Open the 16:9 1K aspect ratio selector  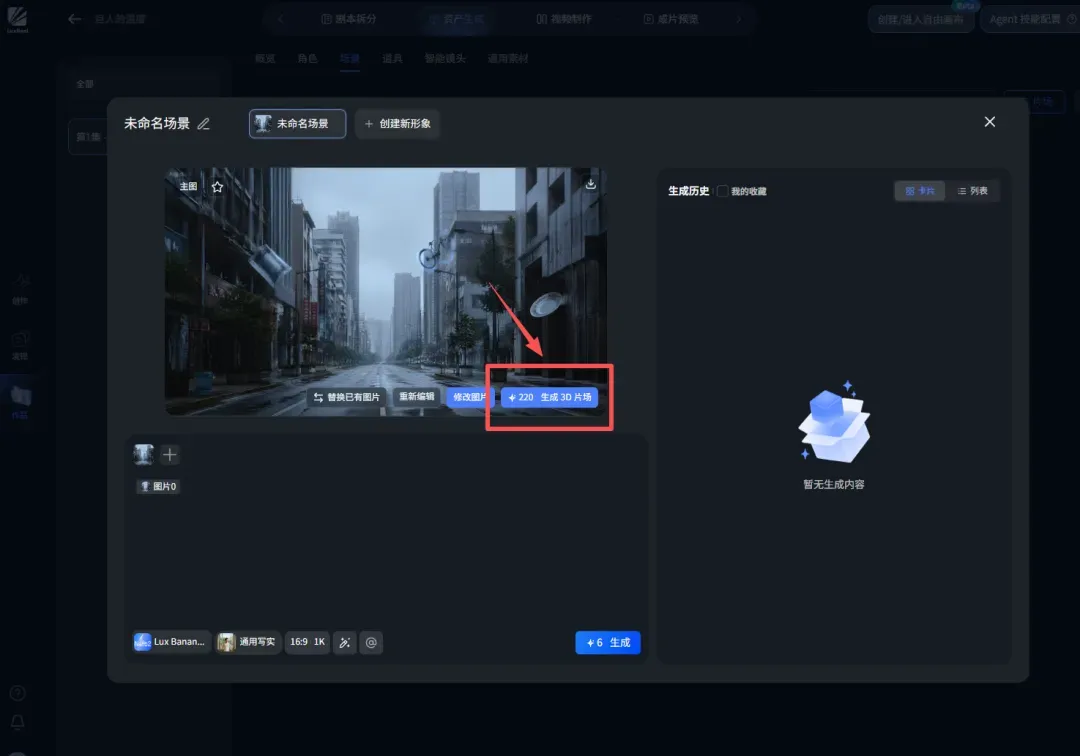click(x=307, y=642)
